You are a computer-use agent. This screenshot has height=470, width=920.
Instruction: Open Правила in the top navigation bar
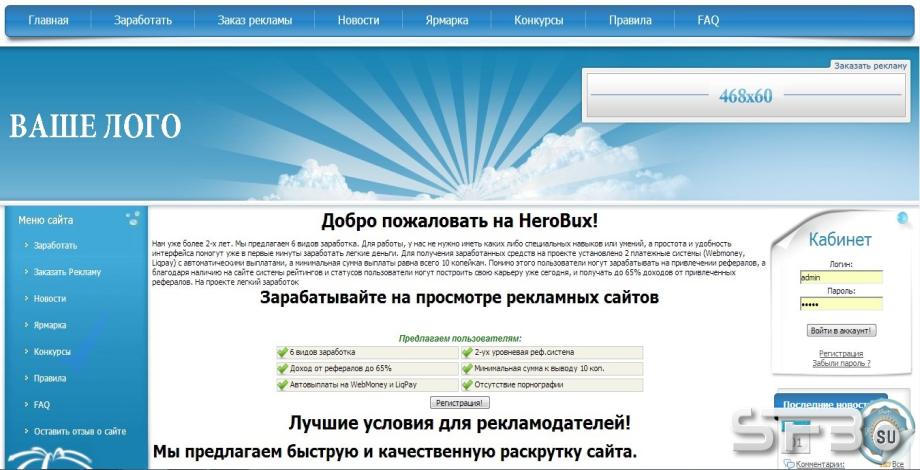pos(630,20)
